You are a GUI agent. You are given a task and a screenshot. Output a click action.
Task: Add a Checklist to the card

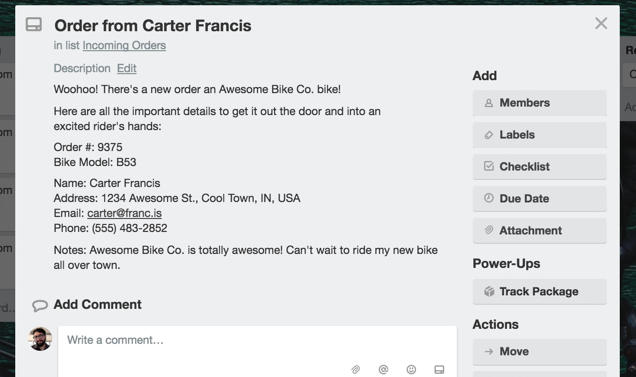(539, 167)
